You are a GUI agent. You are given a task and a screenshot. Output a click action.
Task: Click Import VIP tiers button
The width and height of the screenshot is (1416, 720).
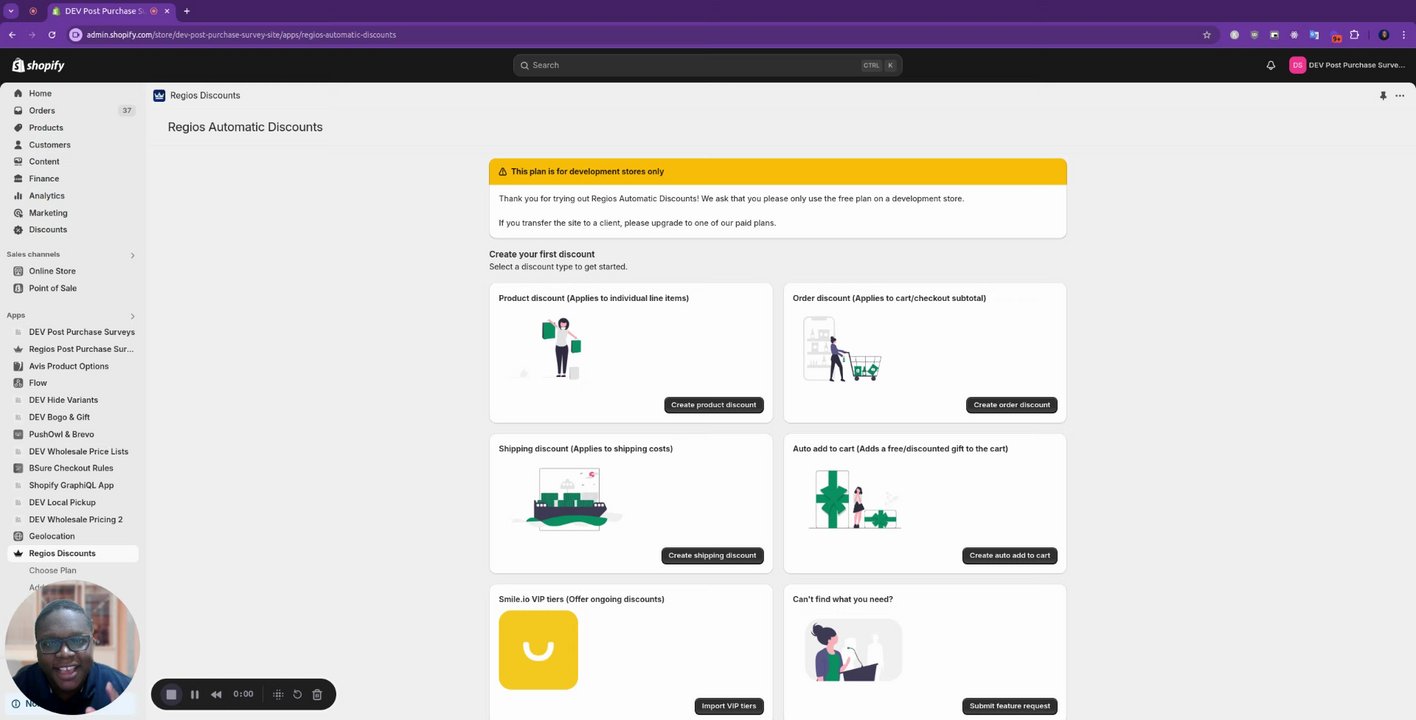coord(729,706)
